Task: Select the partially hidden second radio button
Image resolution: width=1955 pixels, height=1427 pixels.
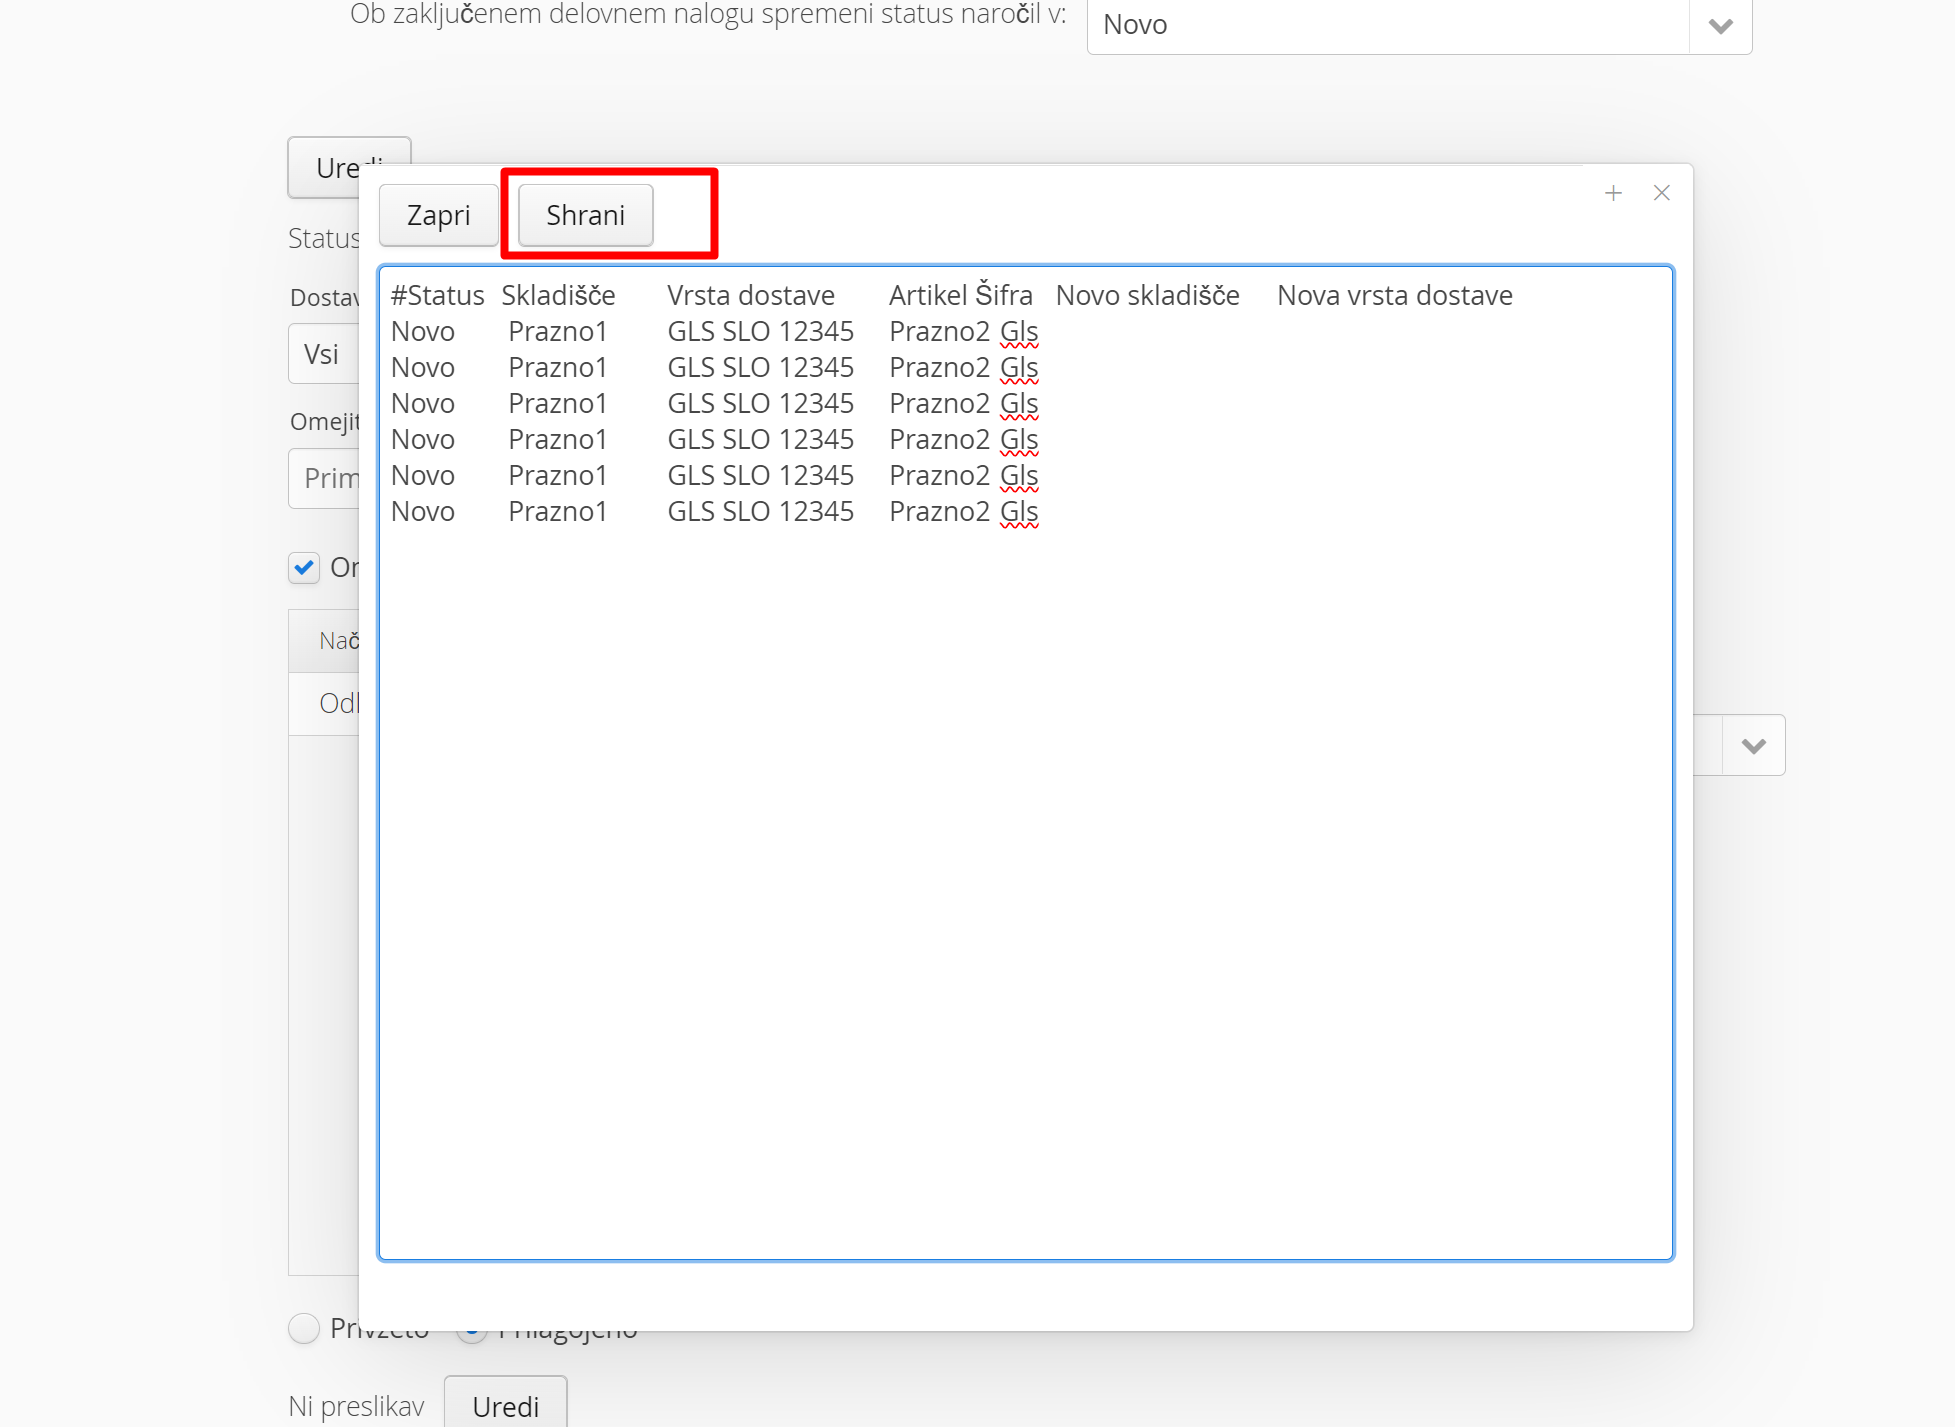Action: pyautogui.click(x=471, y=1335)
